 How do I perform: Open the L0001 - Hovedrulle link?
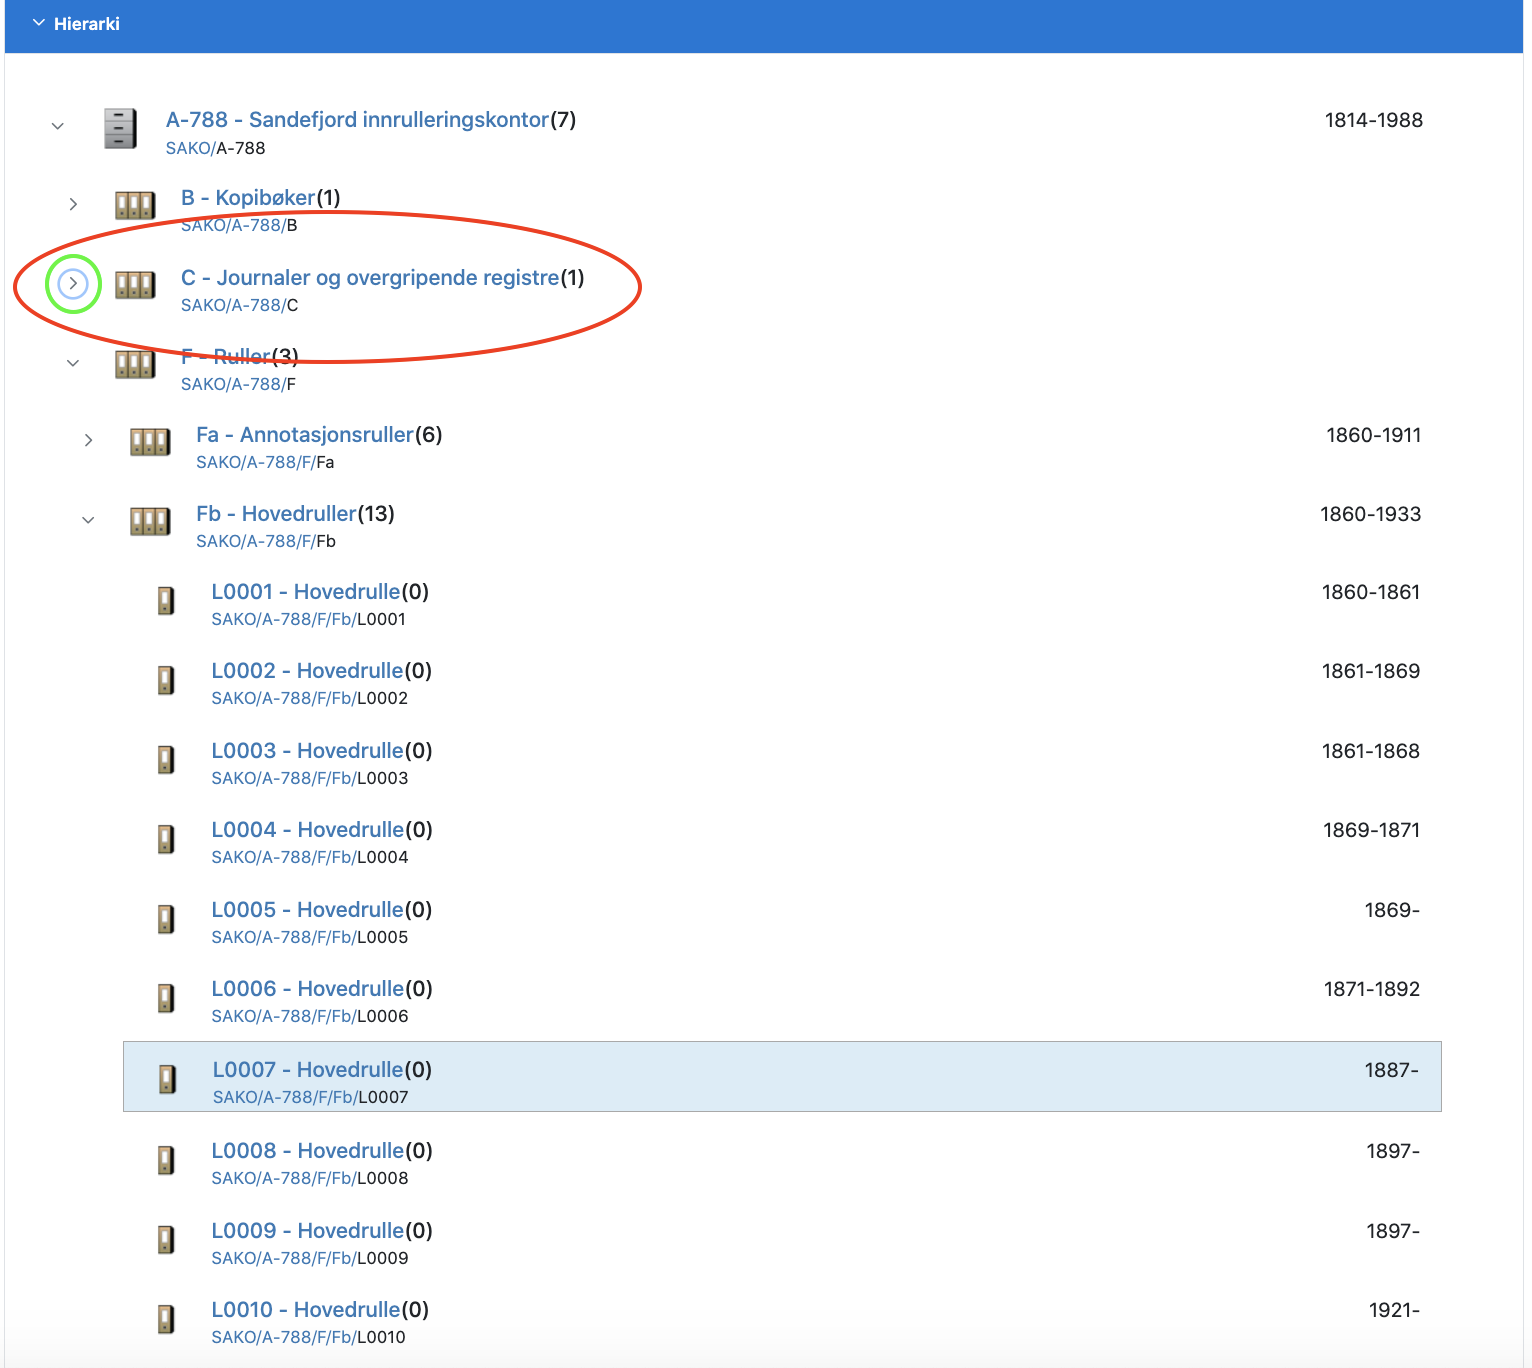tap(306, 592)
